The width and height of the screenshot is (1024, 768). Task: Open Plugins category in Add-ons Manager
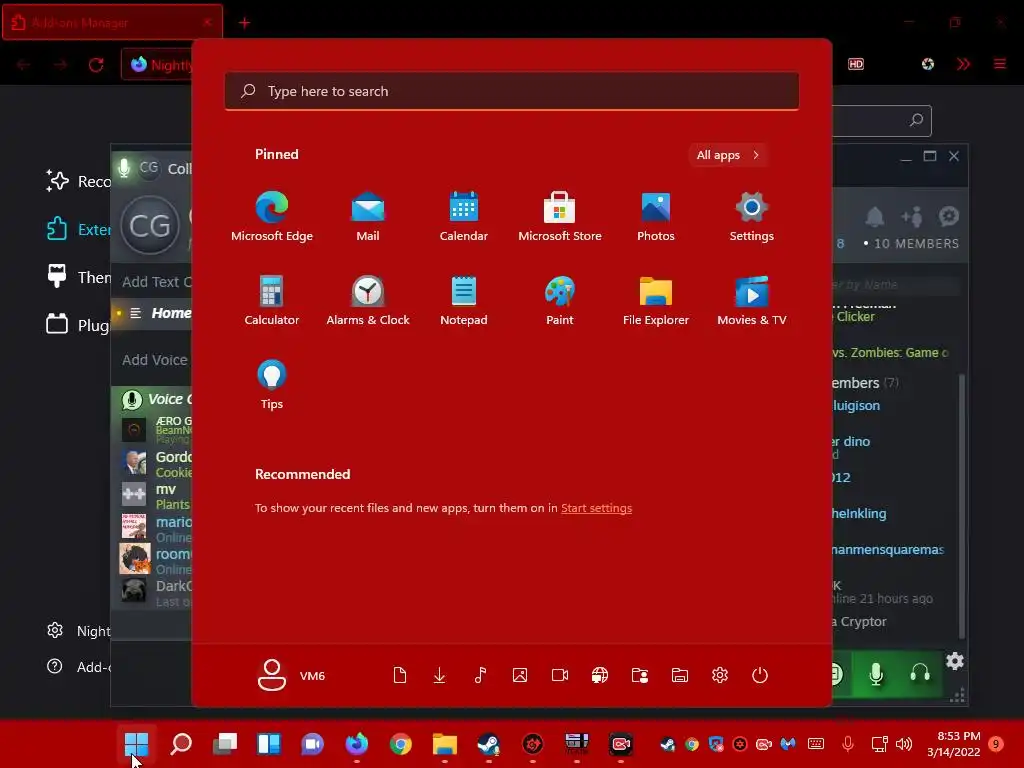(x=78, y=325)
